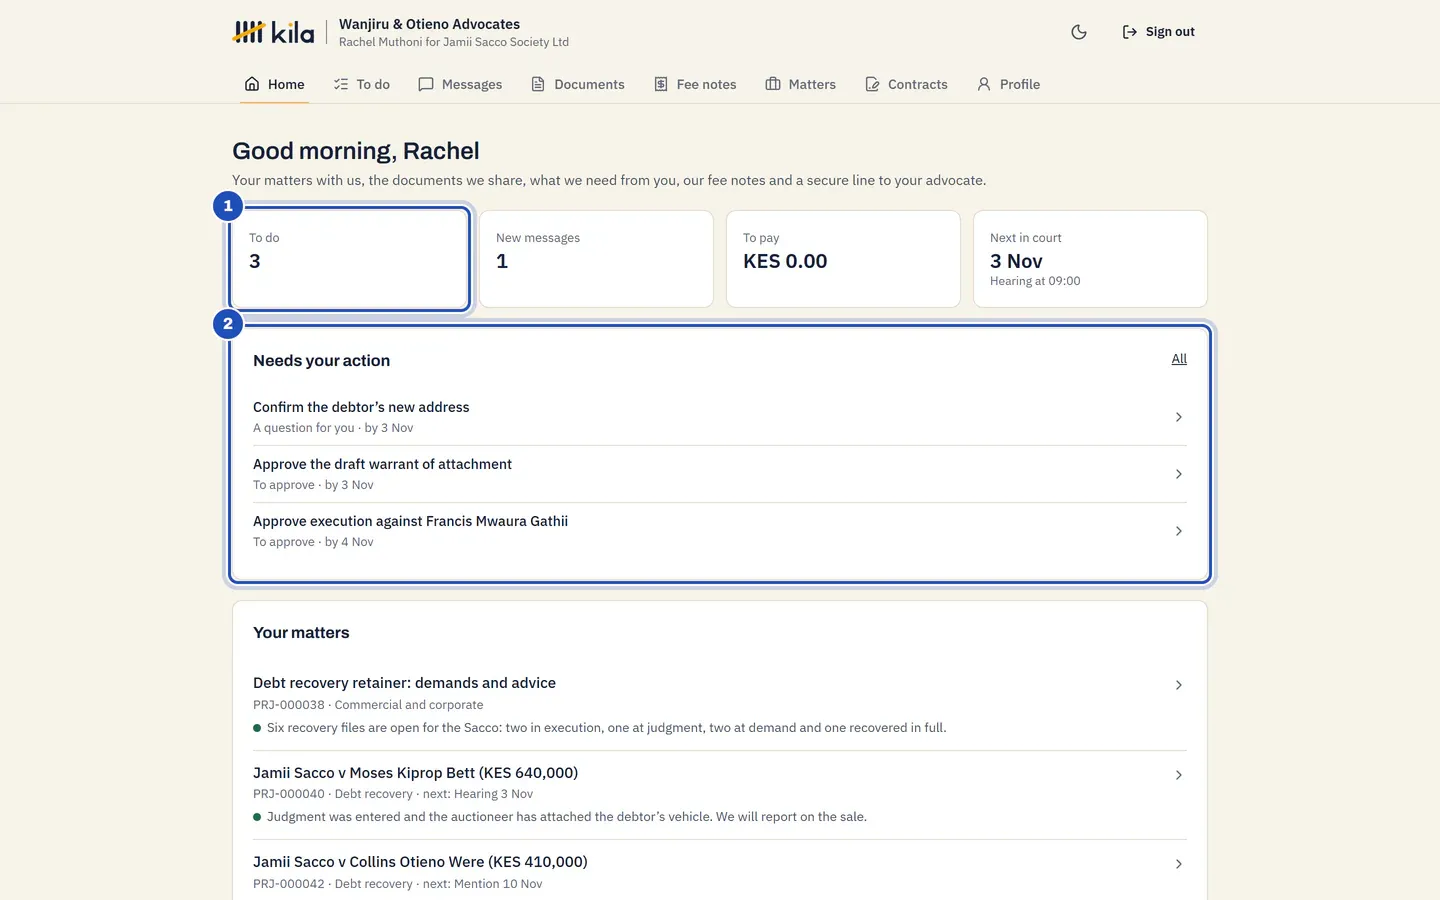
Task: Open Debt recovery retainer: demands and advice matter
Action: point(720,705)
